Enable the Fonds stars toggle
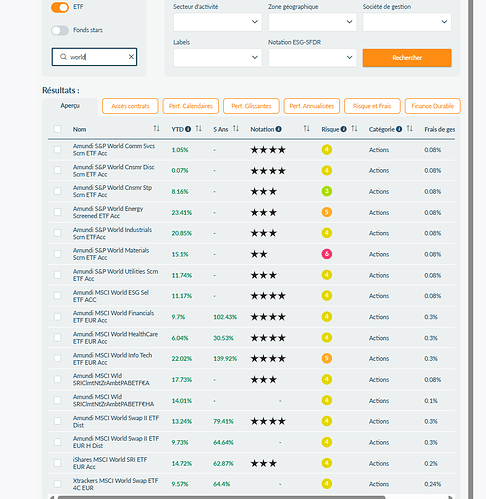 click(x=60, y=30)
